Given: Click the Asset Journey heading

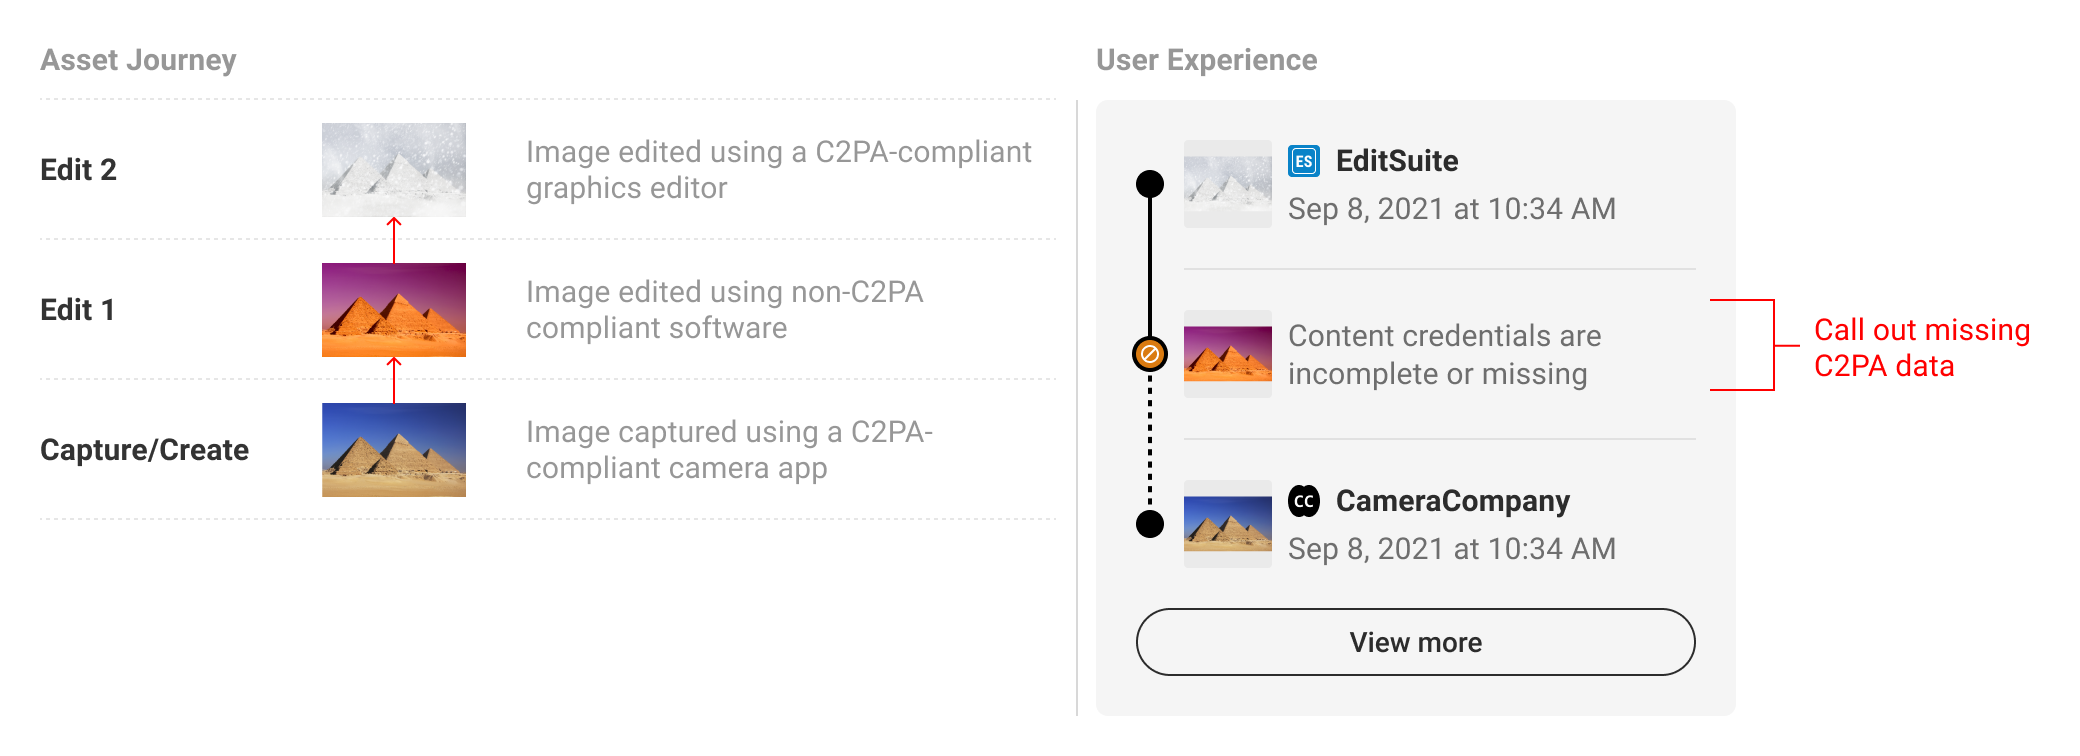Looking at the screenshot, I should click(x=138, y=60).
